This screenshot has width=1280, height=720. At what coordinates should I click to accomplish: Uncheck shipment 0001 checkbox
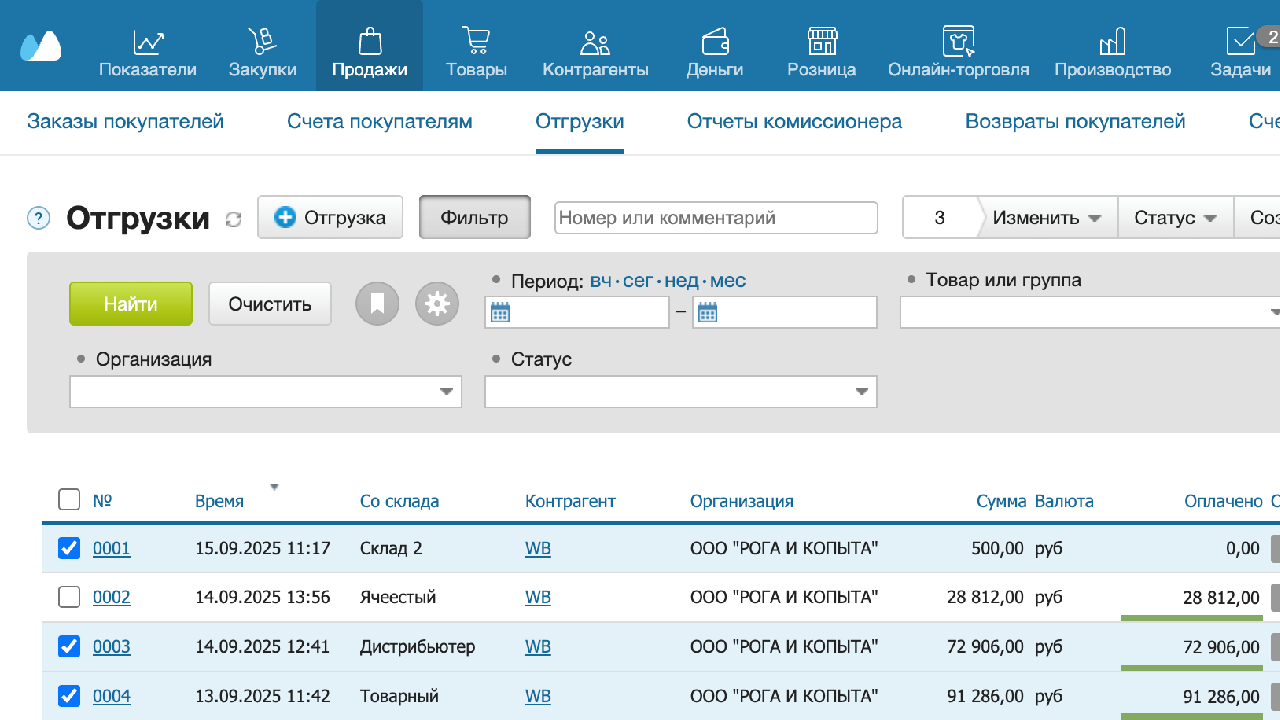pos(69,548)
